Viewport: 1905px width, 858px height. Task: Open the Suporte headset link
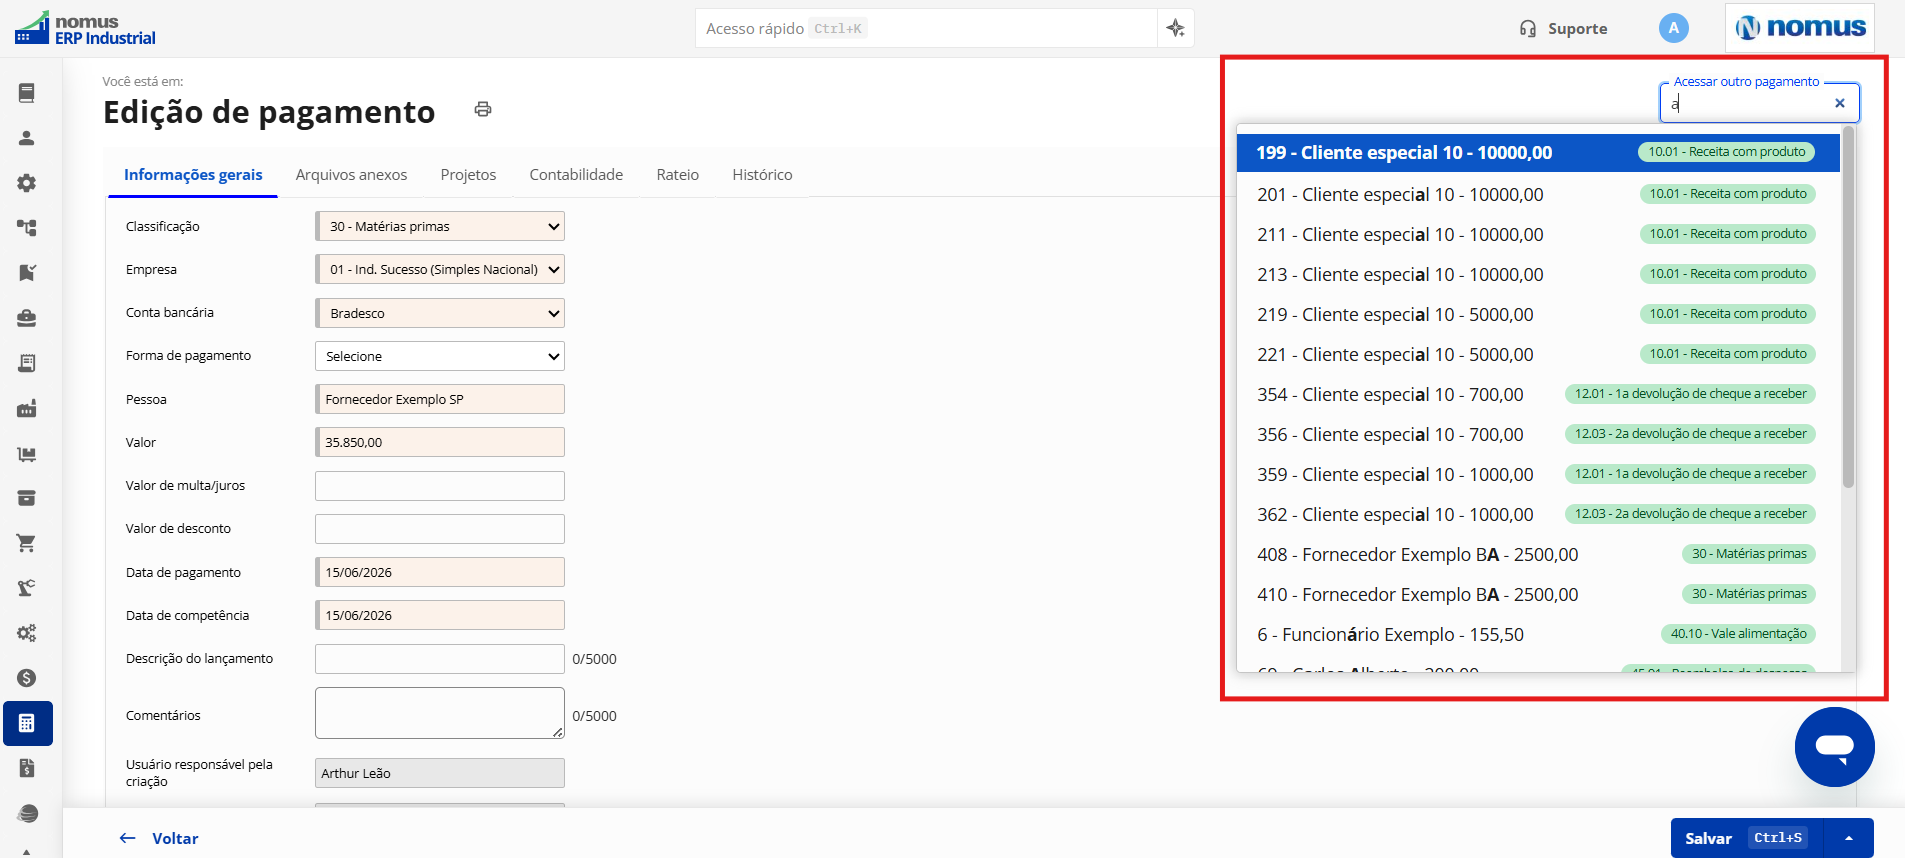pyautogui.click(x=1563, y=29)
